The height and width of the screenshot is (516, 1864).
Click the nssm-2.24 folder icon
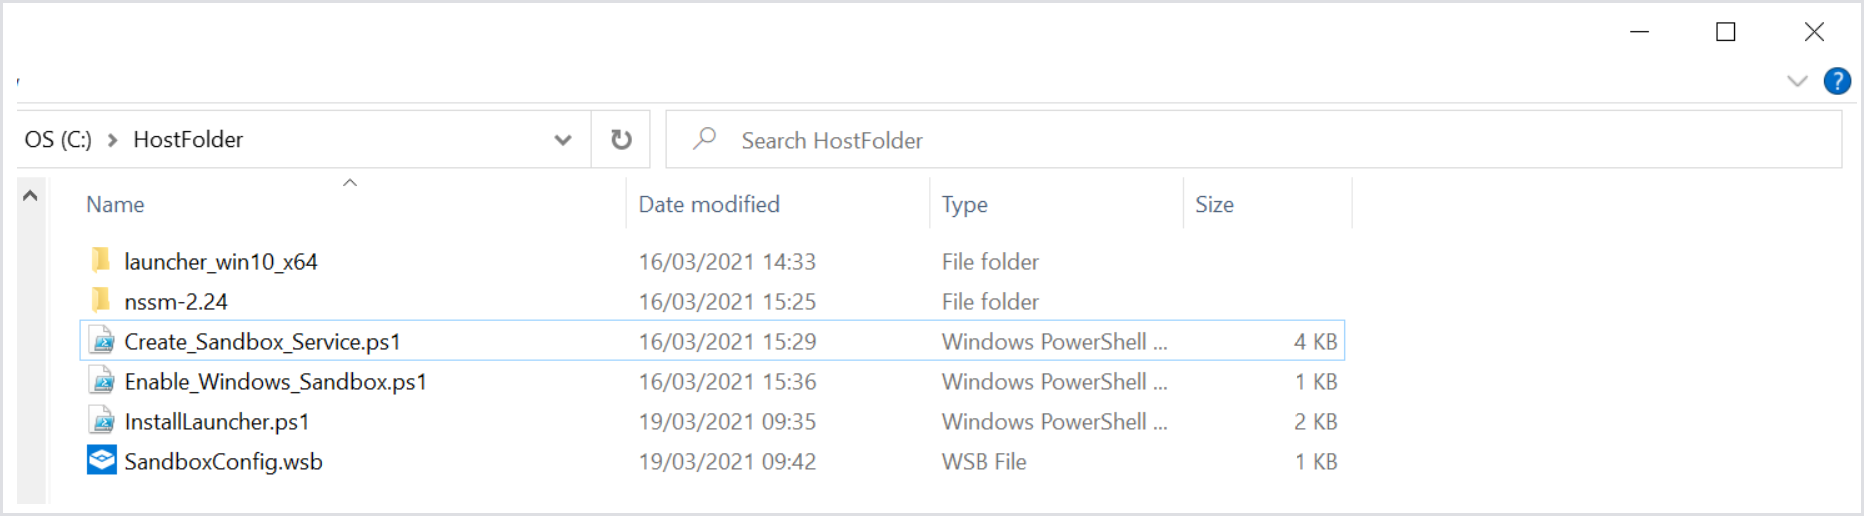(101, 301)
